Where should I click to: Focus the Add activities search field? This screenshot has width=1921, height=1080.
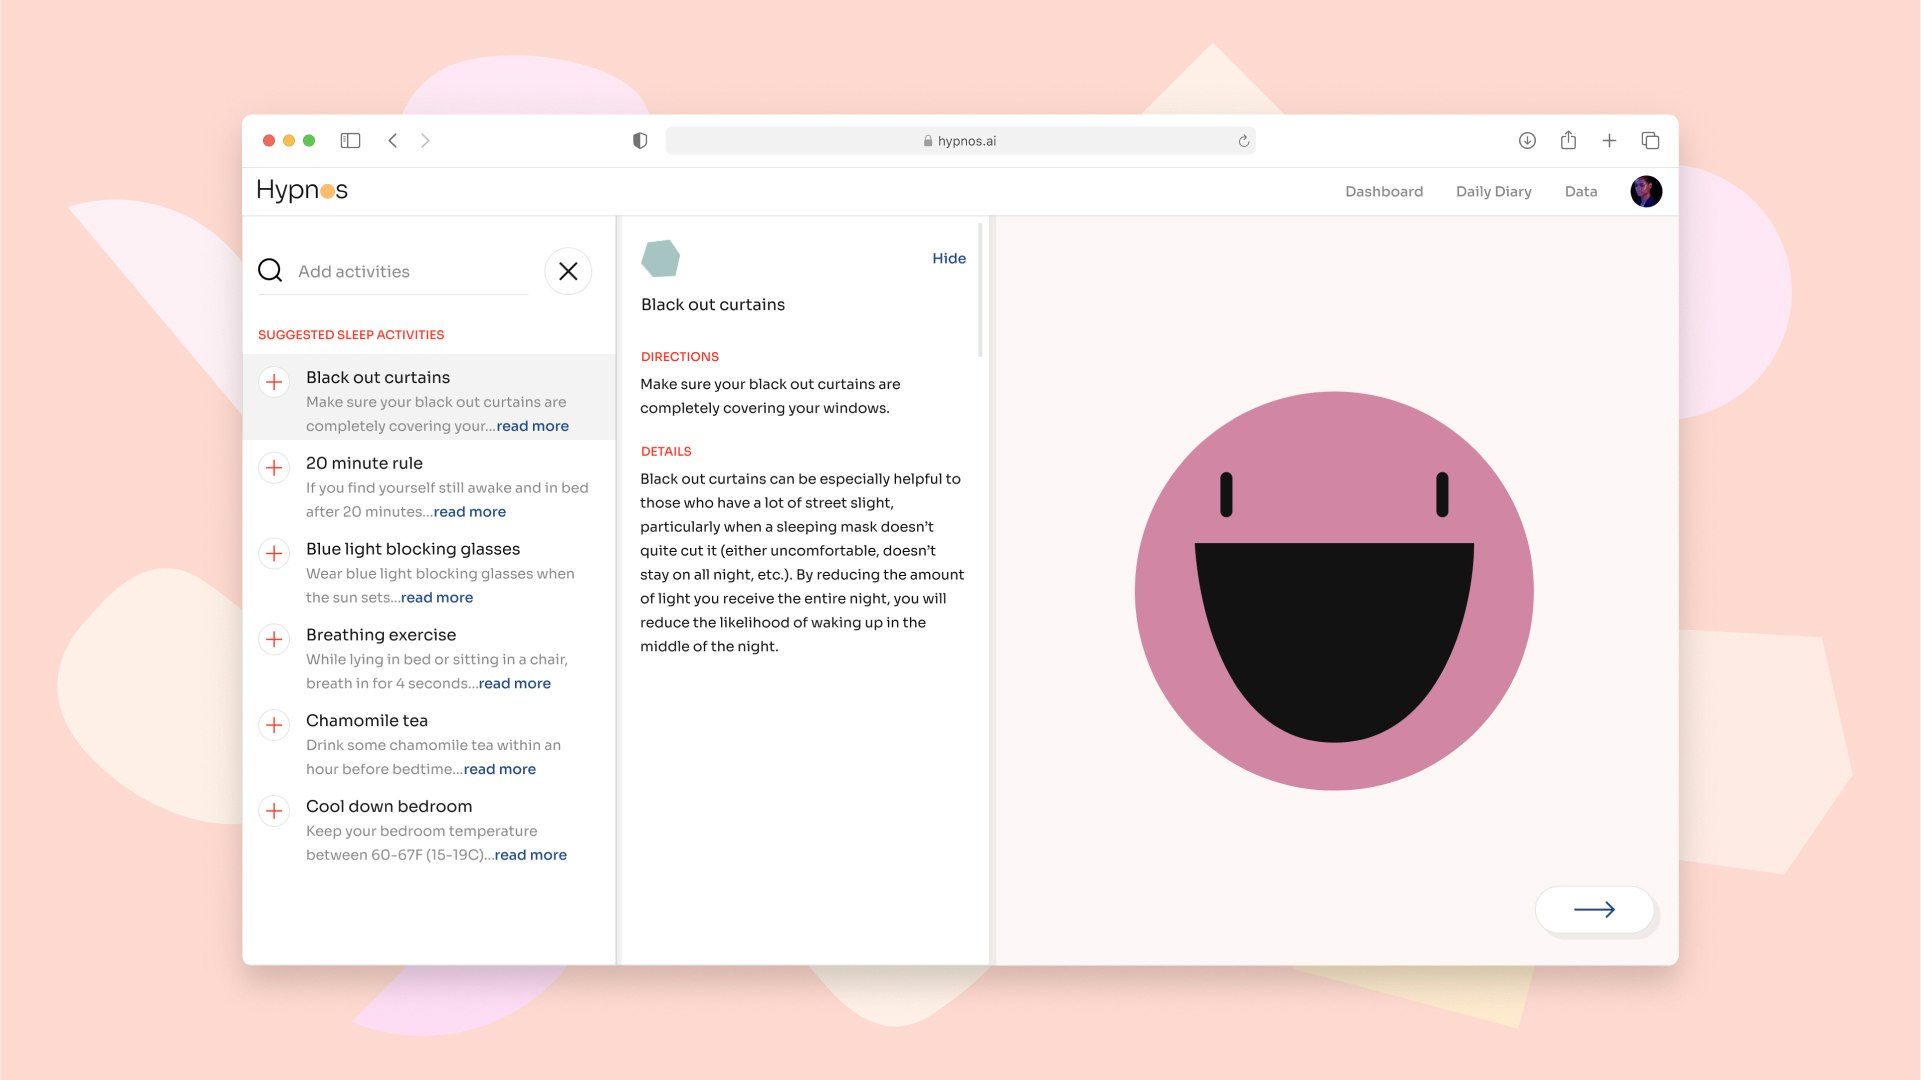[x=410, y=271]
